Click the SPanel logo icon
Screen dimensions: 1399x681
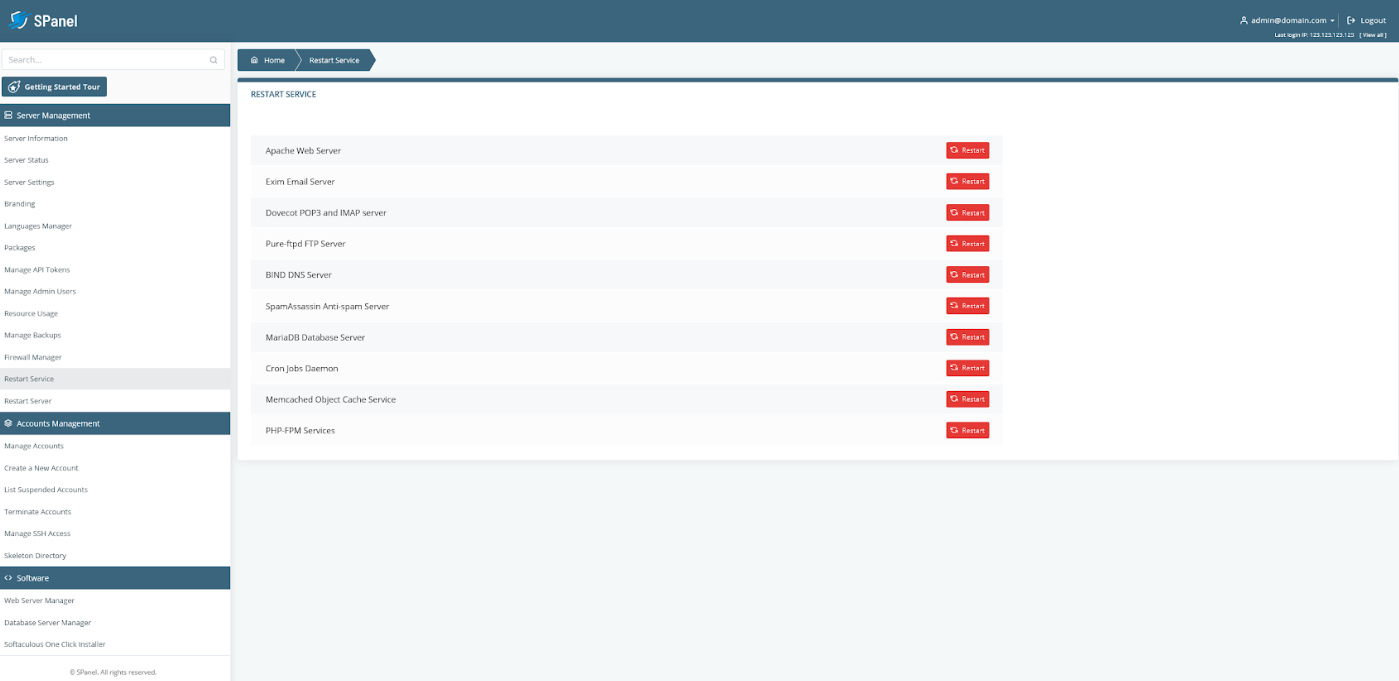pos(18,20)
